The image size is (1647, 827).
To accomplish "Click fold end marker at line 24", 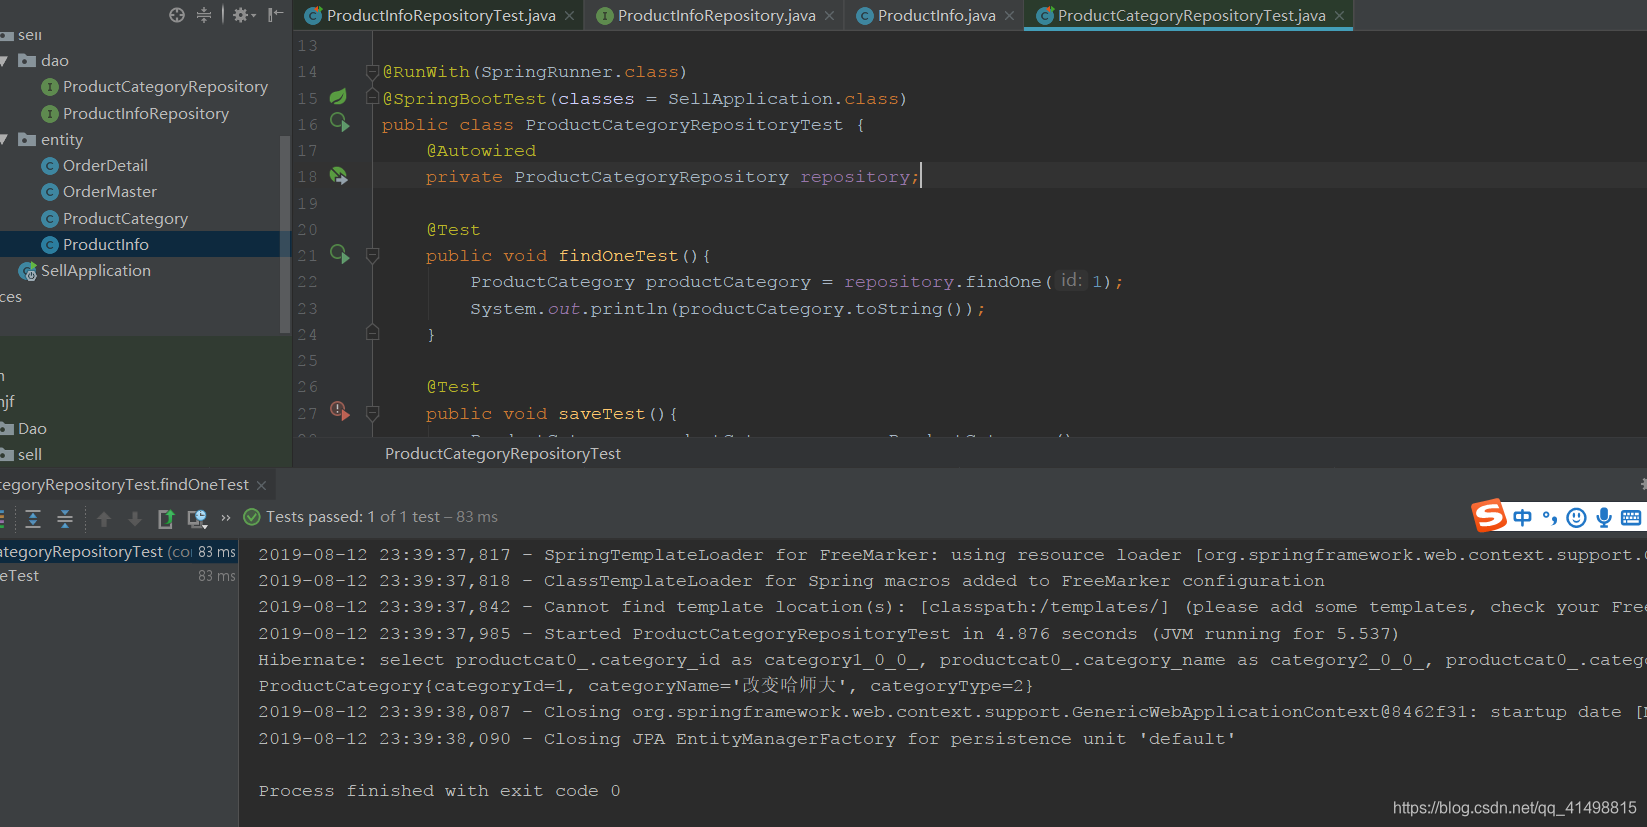I will [372, 333].
